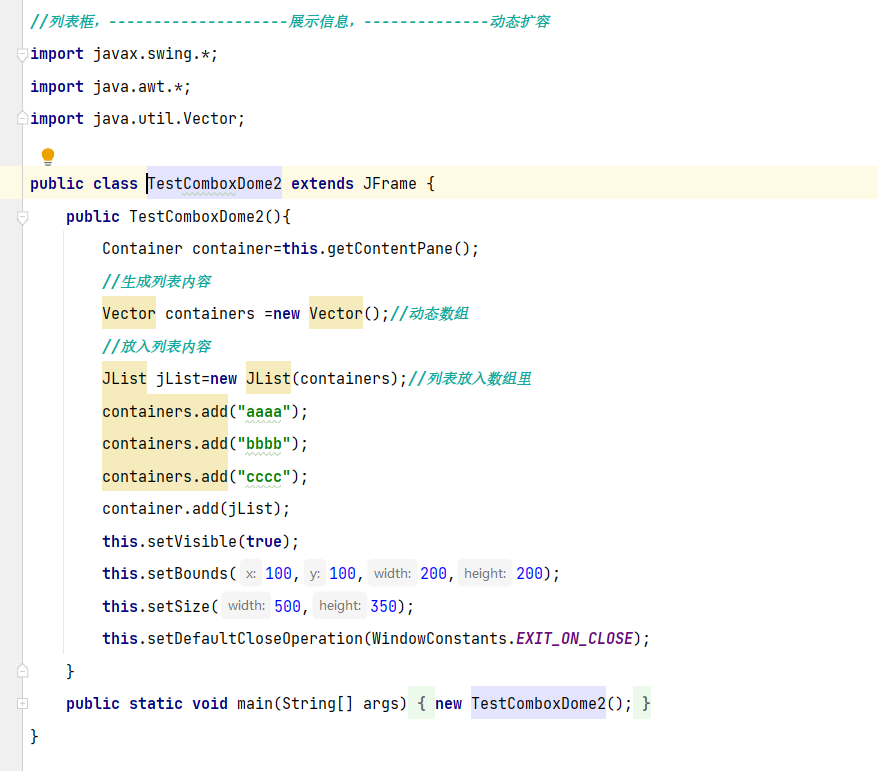Click the import java.awt.* line
878x771 pixels.
110,87
